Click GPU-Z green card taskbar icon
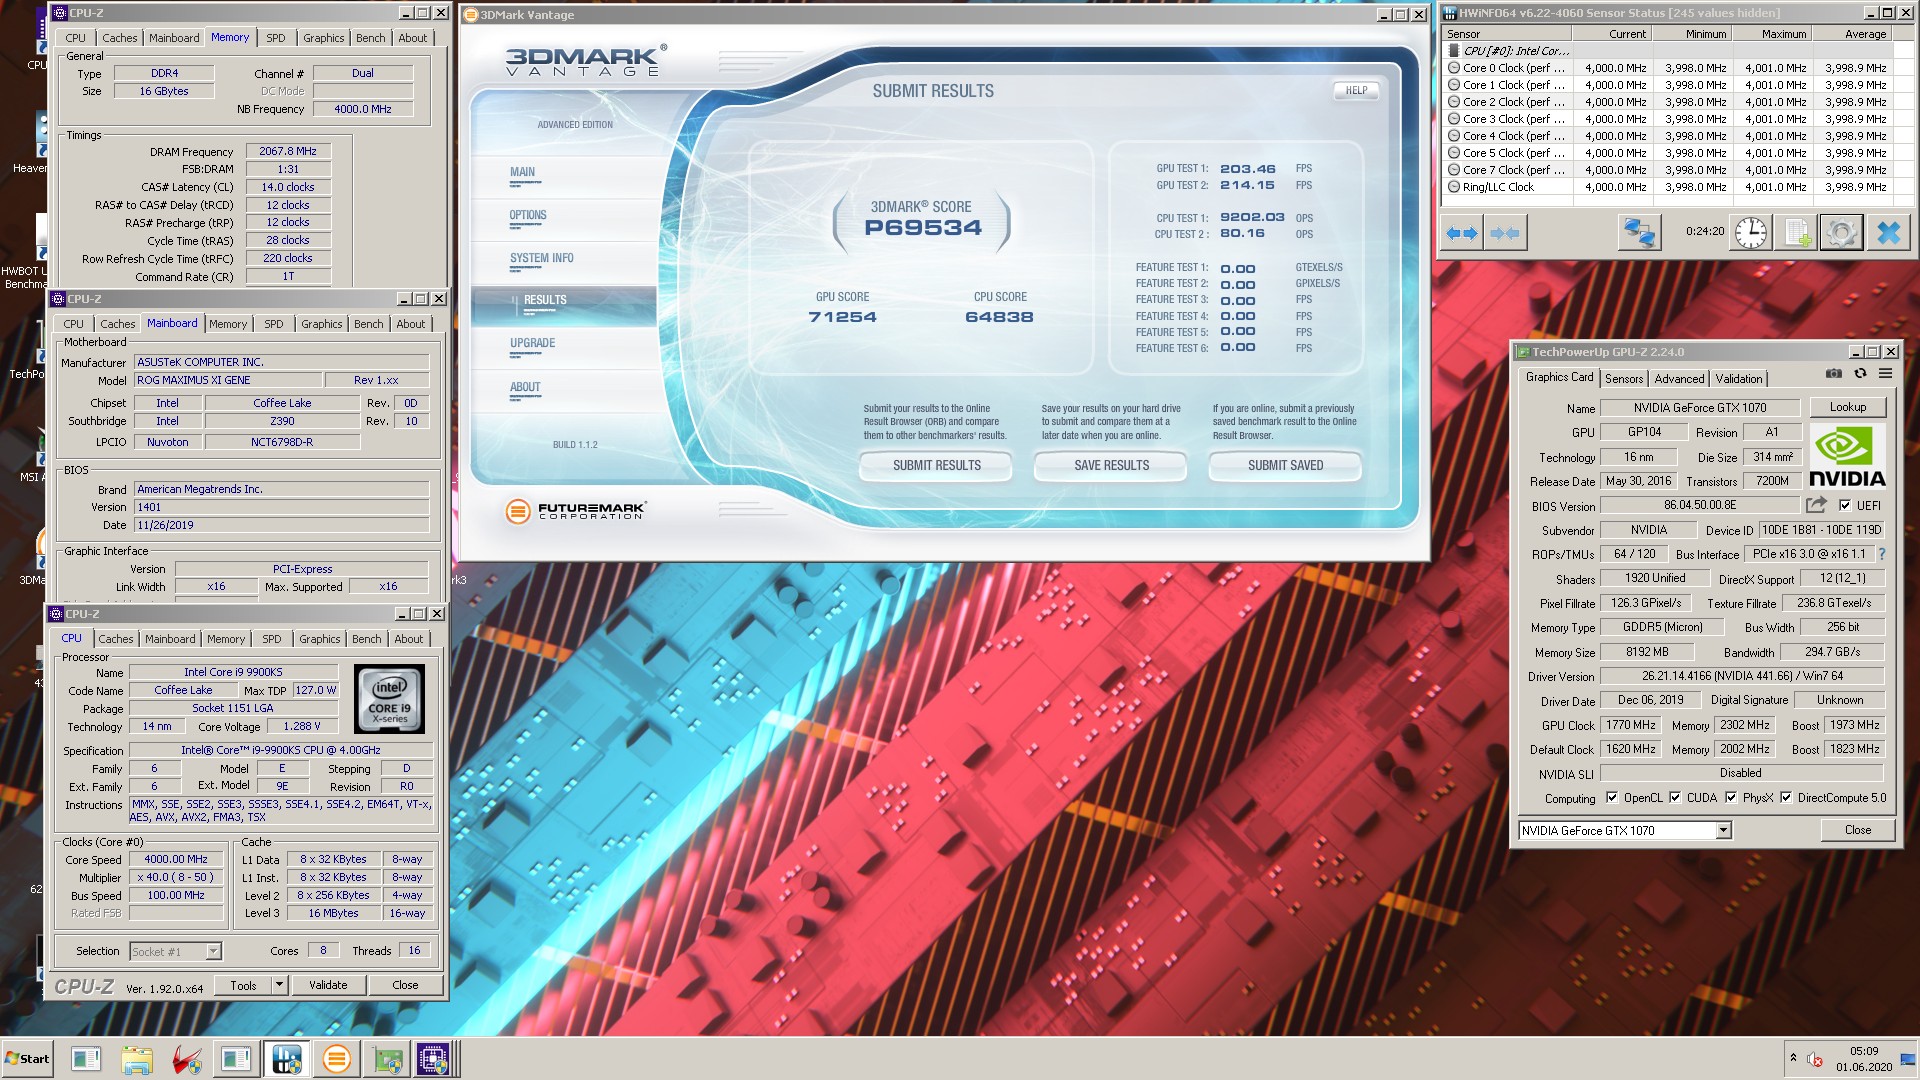The height and width of the screenshot is (1080, 1920). click(387, 1059)
